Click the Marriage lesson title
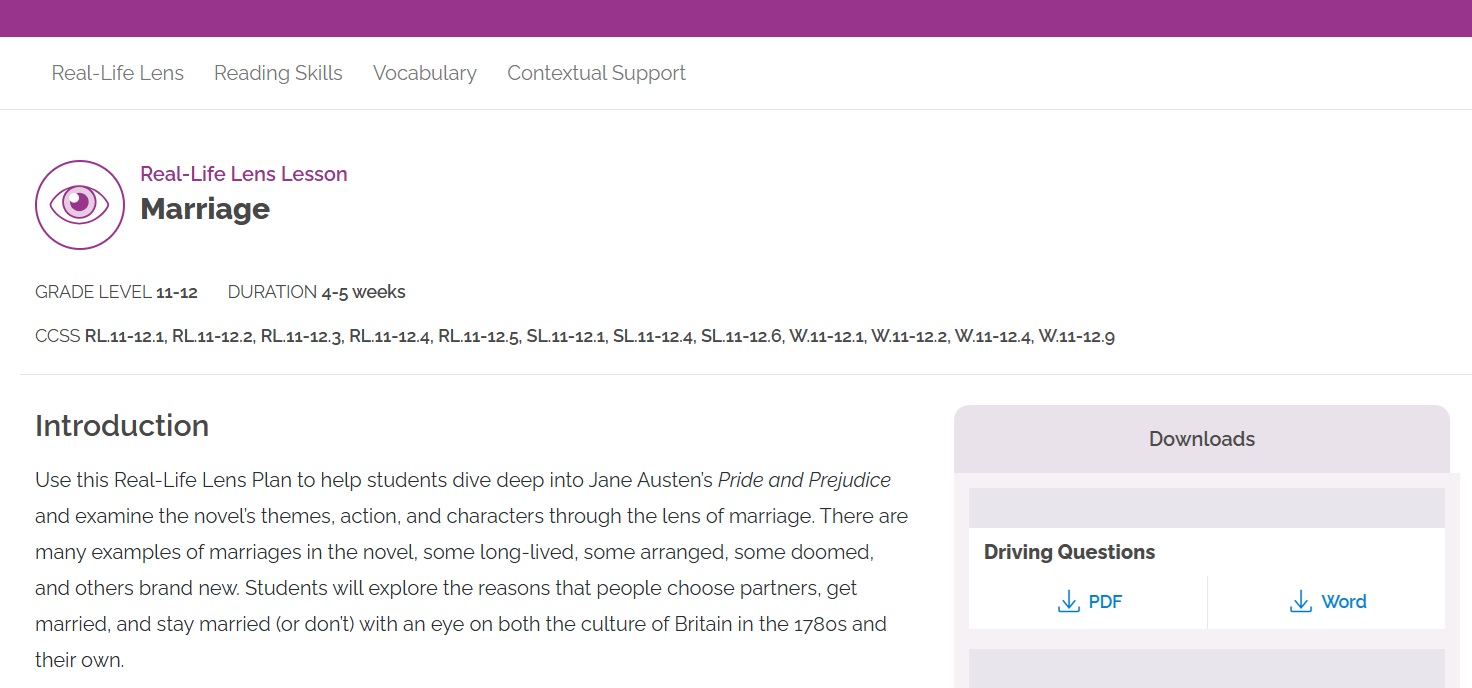The width and height of the screenshot is (1472, 688). [x=205, y=209]
